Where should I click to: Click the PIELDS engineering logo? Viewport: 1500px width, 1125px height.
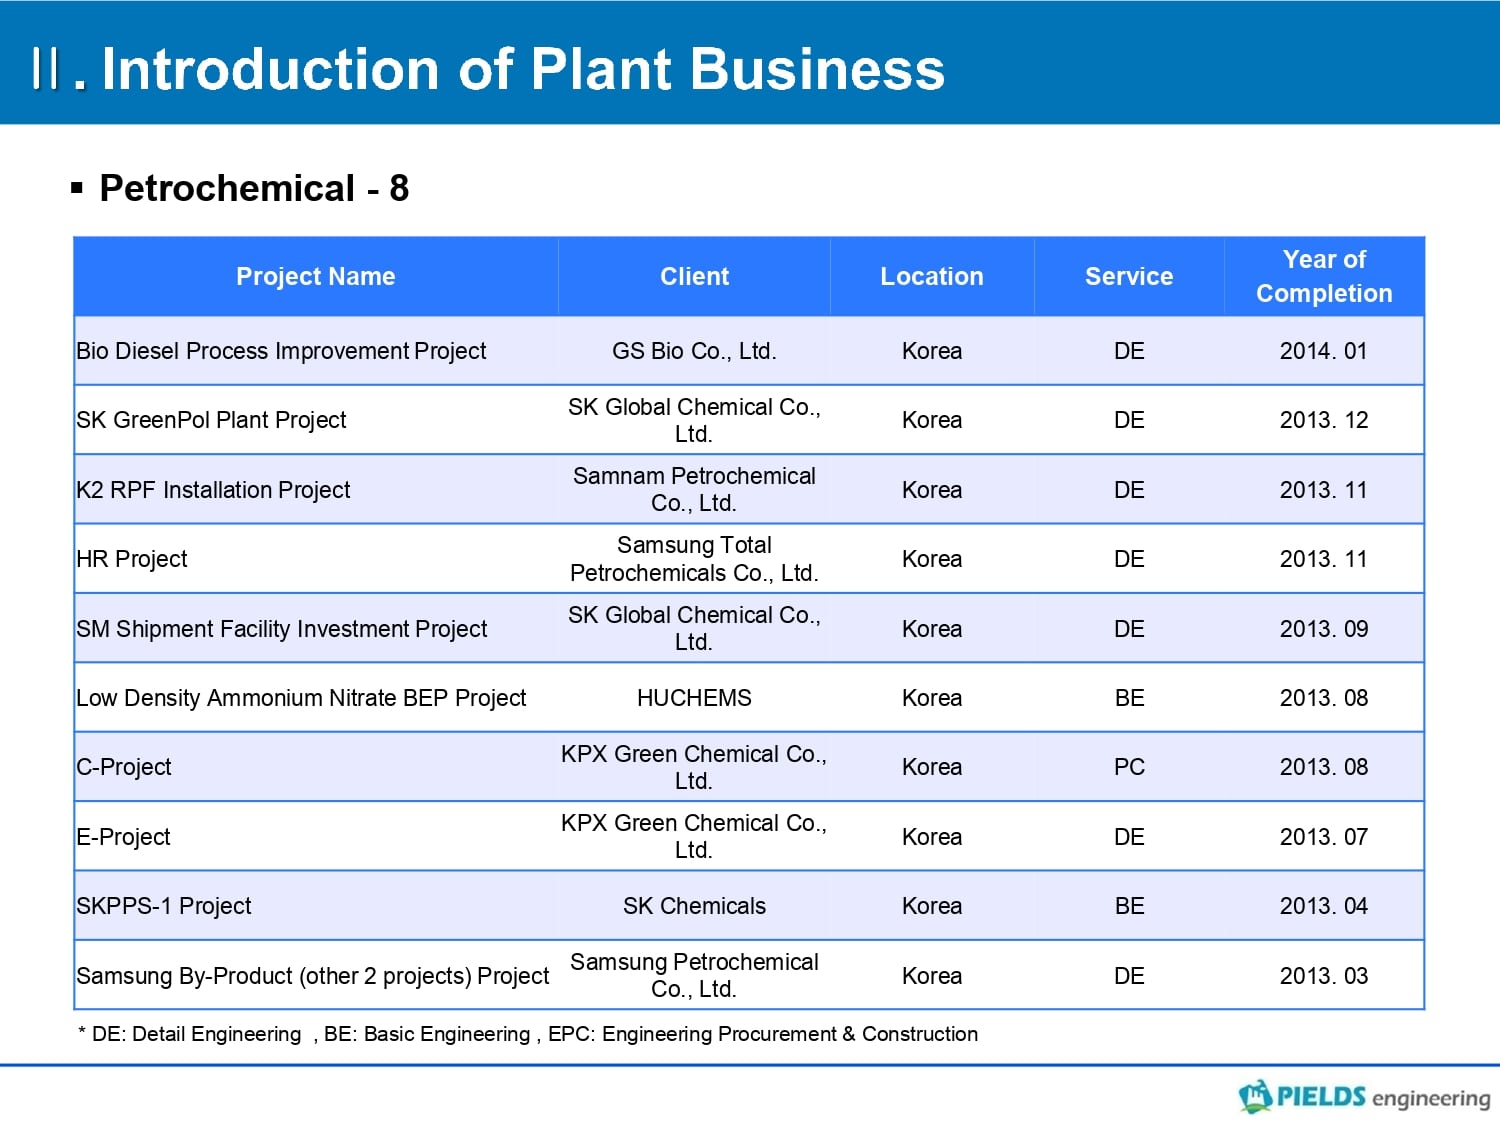1364,1097
